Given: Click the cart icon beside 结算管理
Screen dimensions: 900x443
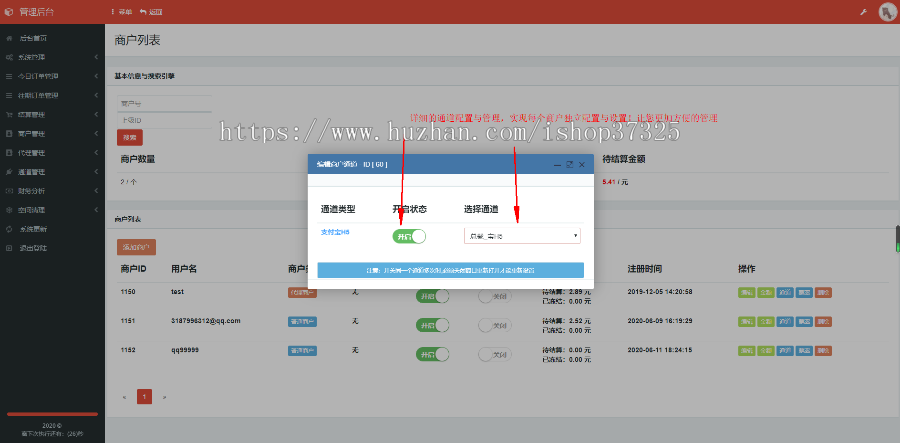Looking at the screenshot, I should pyautogui.click(x=9, y=115).
